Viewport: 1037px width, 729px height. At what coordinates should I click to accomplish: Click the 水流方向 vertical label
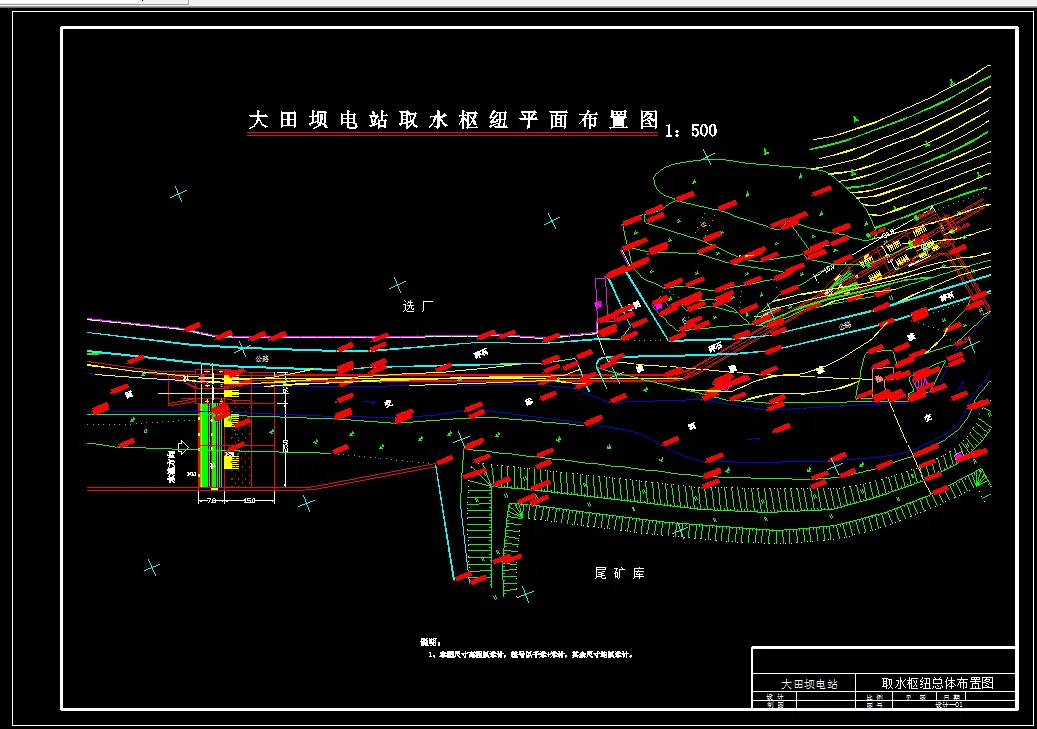[x=172, y=466]
